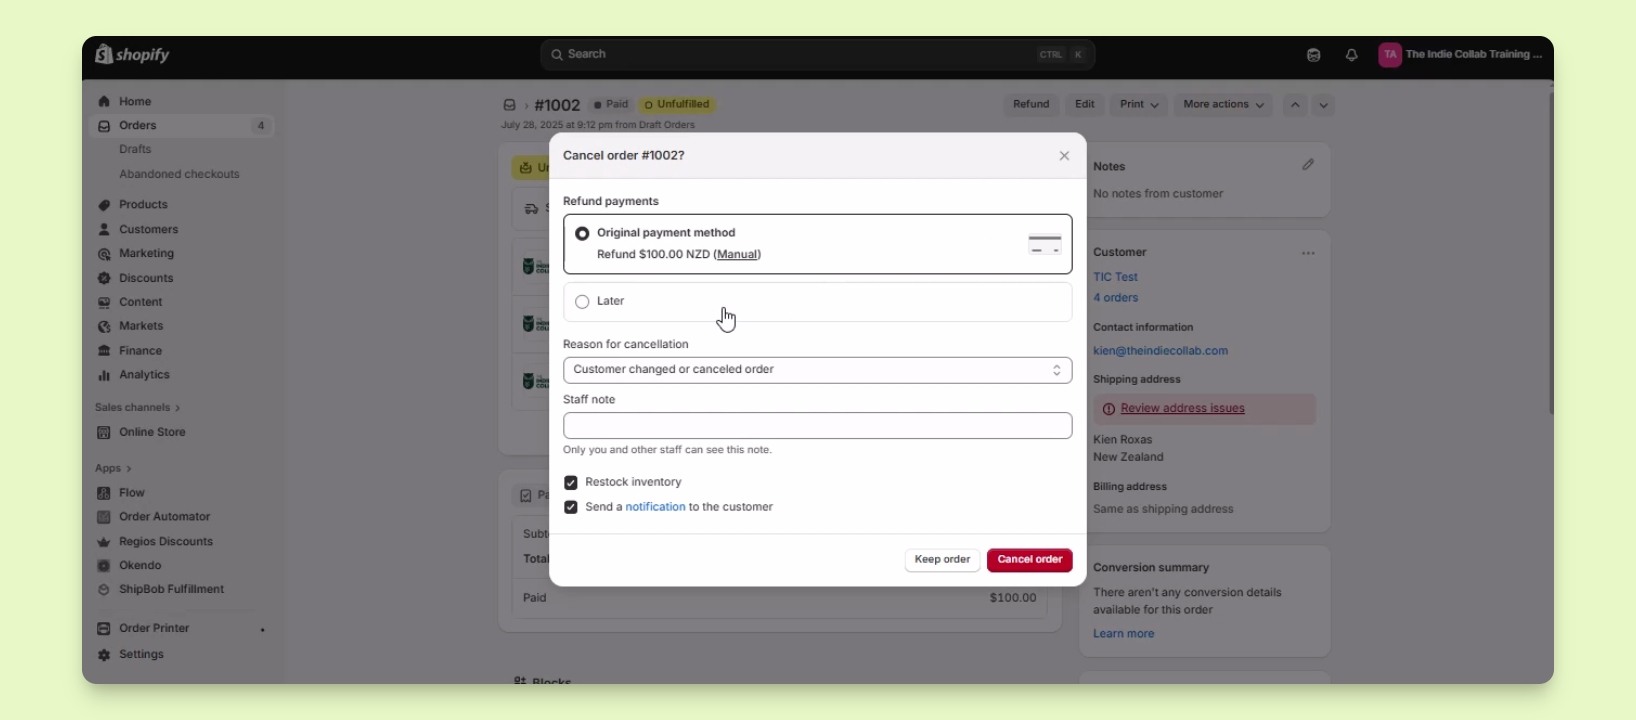Confirm with the red Cancel order button
This screenshot has width=1636, height=720.
point(1030,560)
